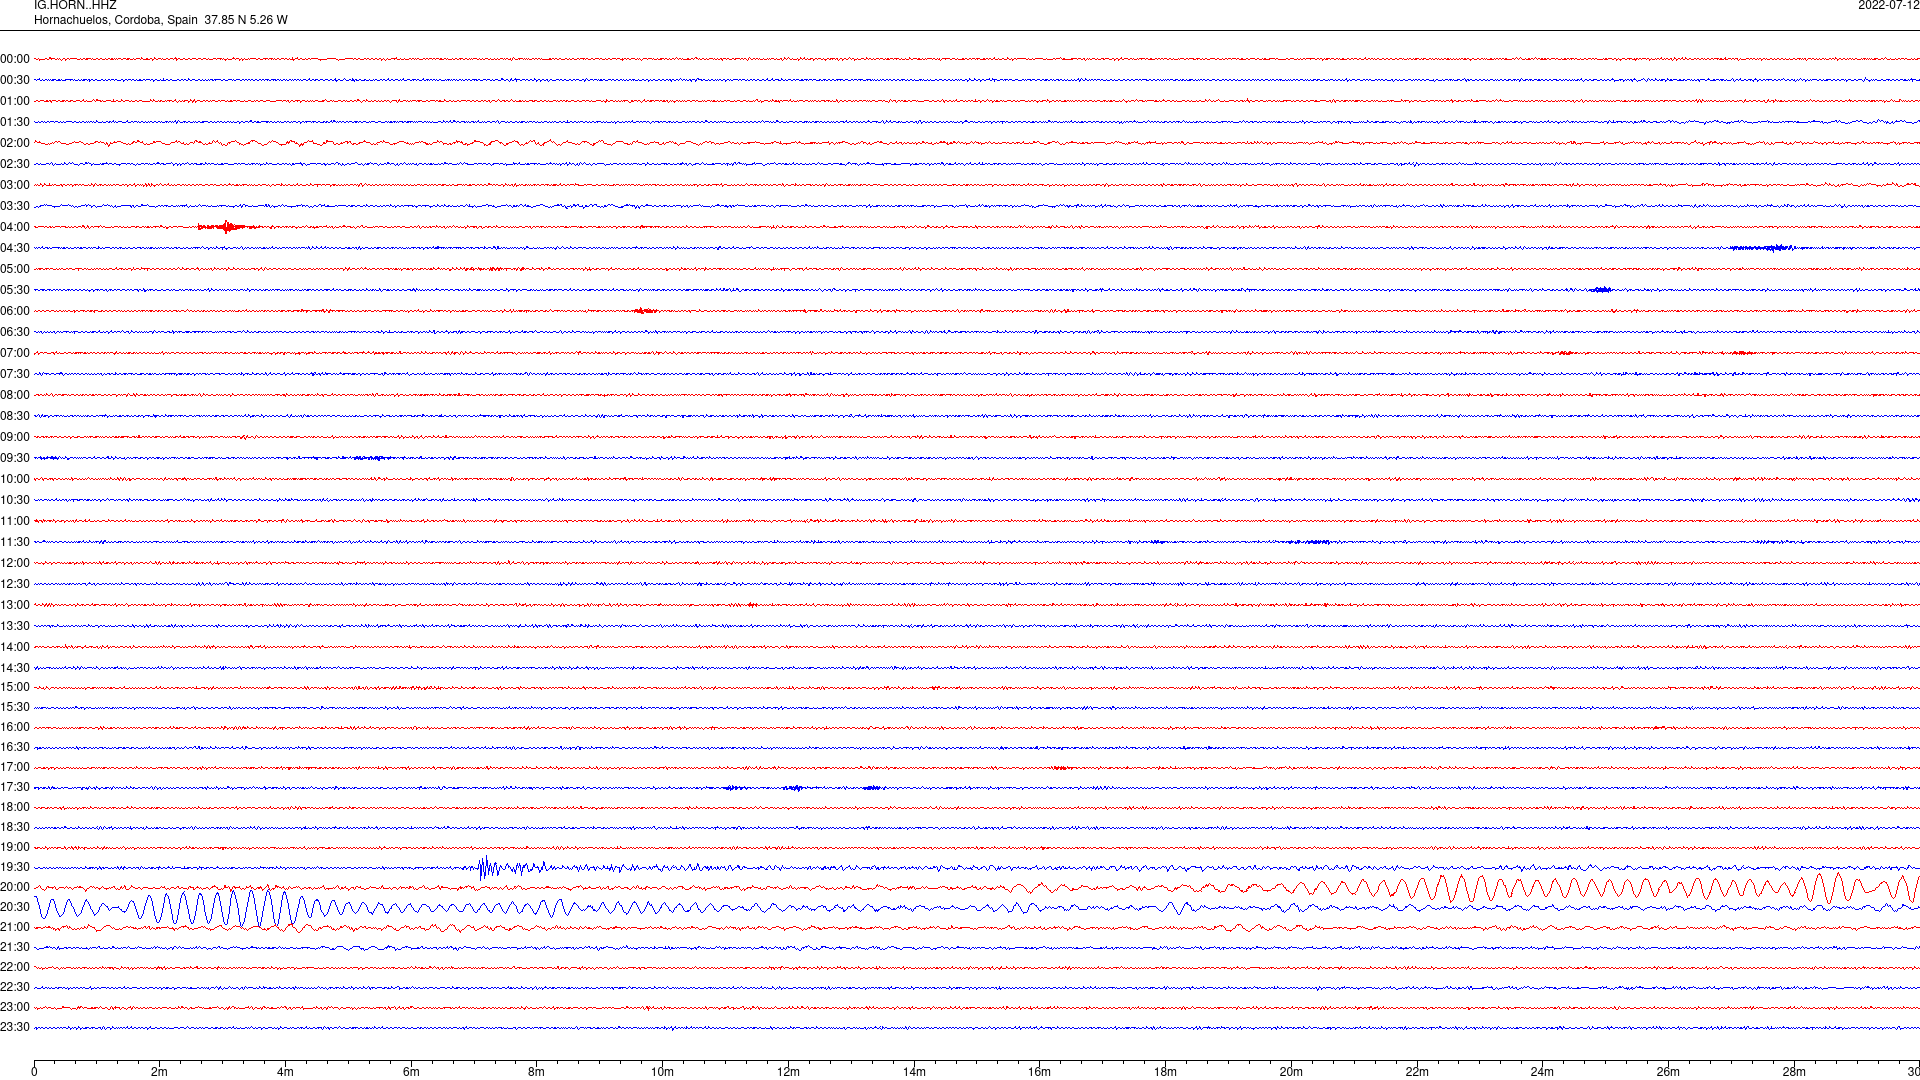
Task: Select the 05:30 time label
Action: point(15,290)
